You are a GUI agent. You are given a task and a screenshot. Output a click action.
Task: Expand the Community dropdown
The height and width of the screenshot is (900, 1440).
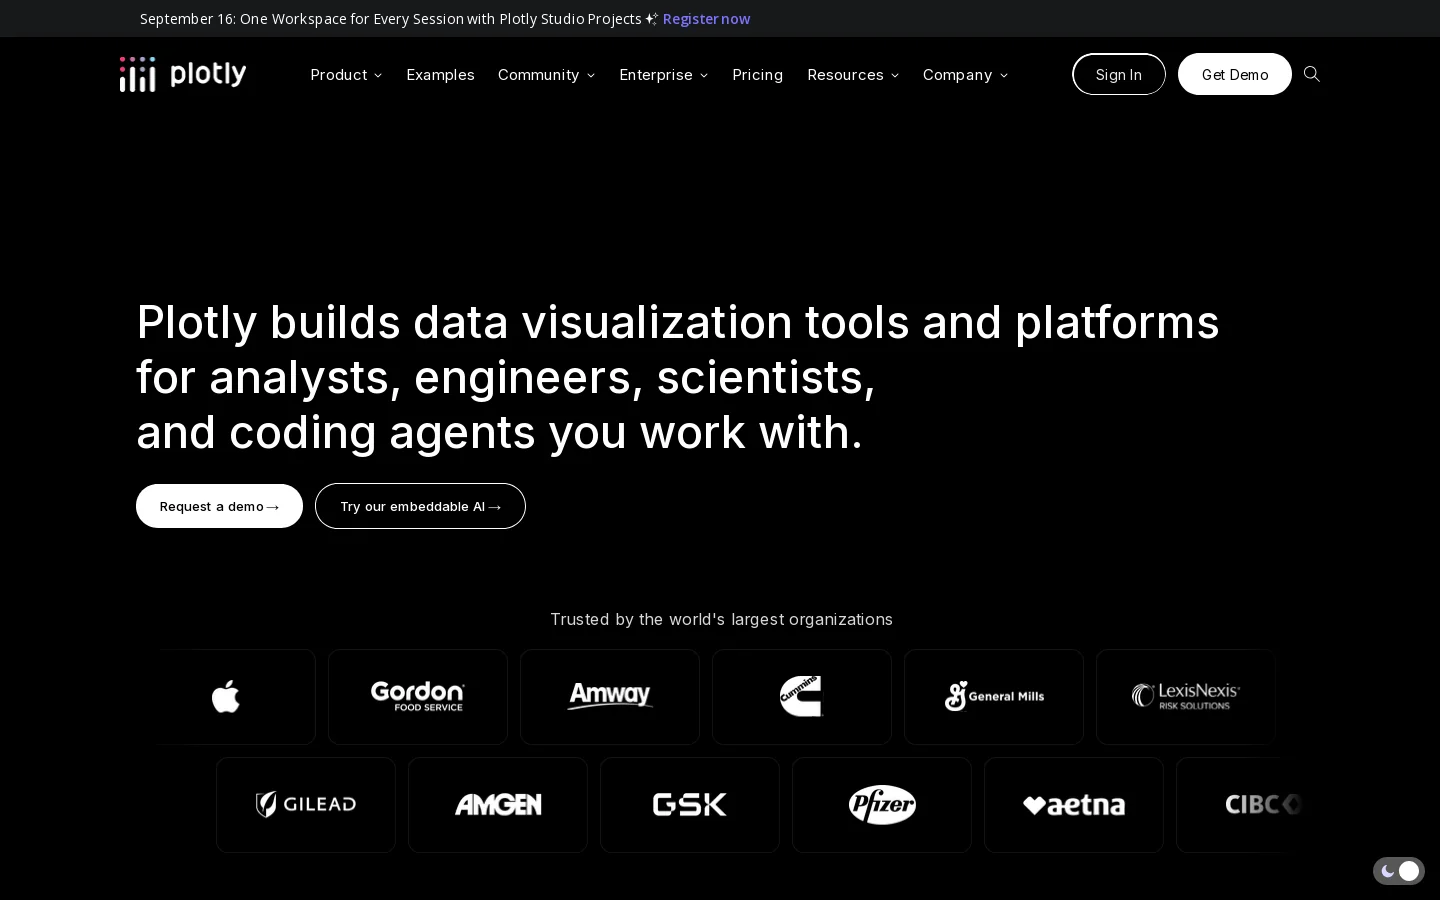[546, 75]
